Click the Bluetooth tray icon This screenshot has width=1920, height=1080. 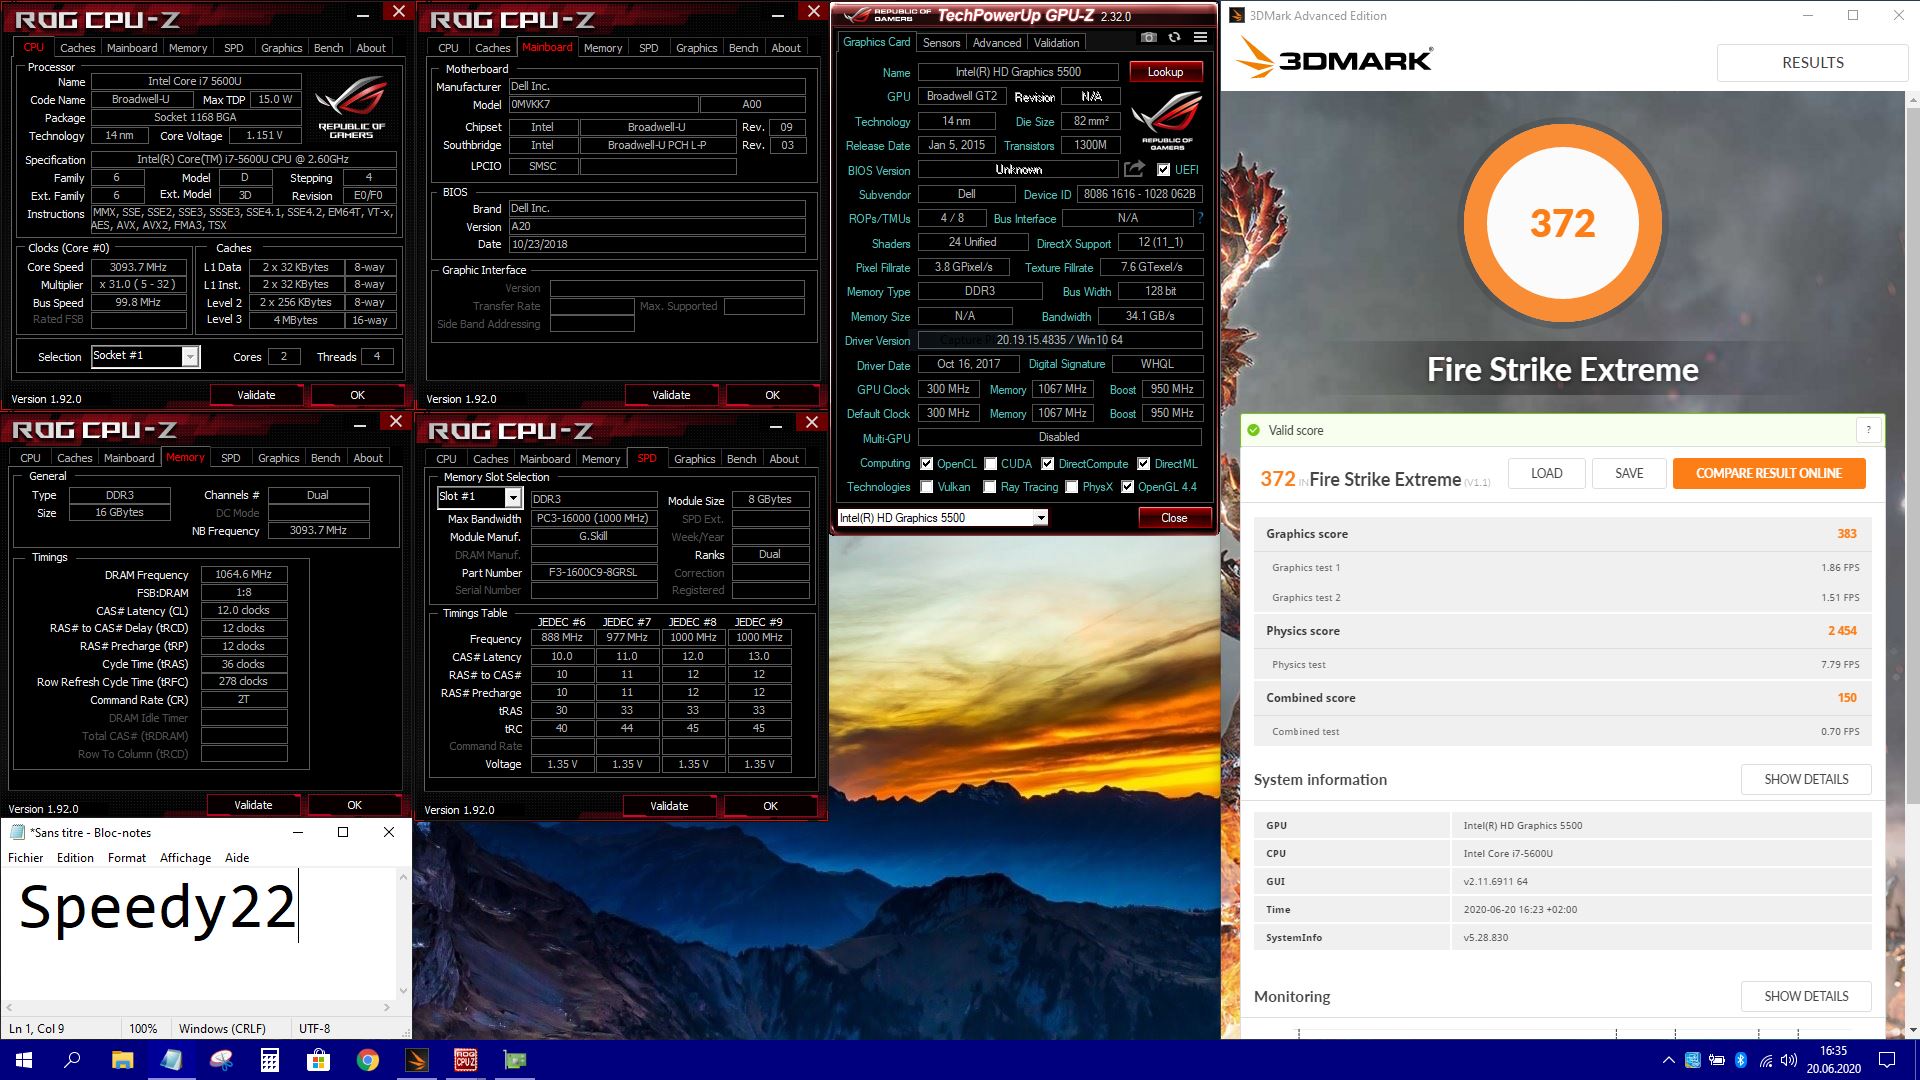1740,1060
